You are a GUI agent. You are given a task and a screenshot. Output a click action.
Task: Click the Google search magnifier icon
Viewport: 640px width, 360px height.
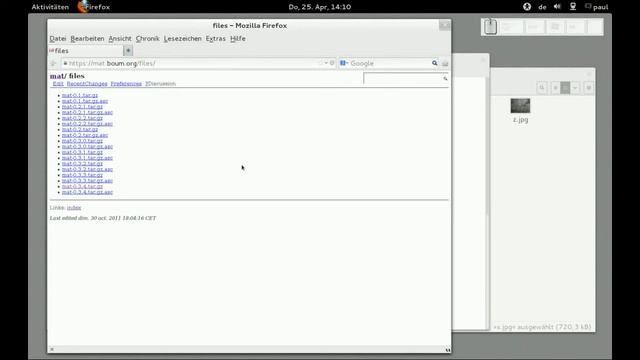coord(435,63)
